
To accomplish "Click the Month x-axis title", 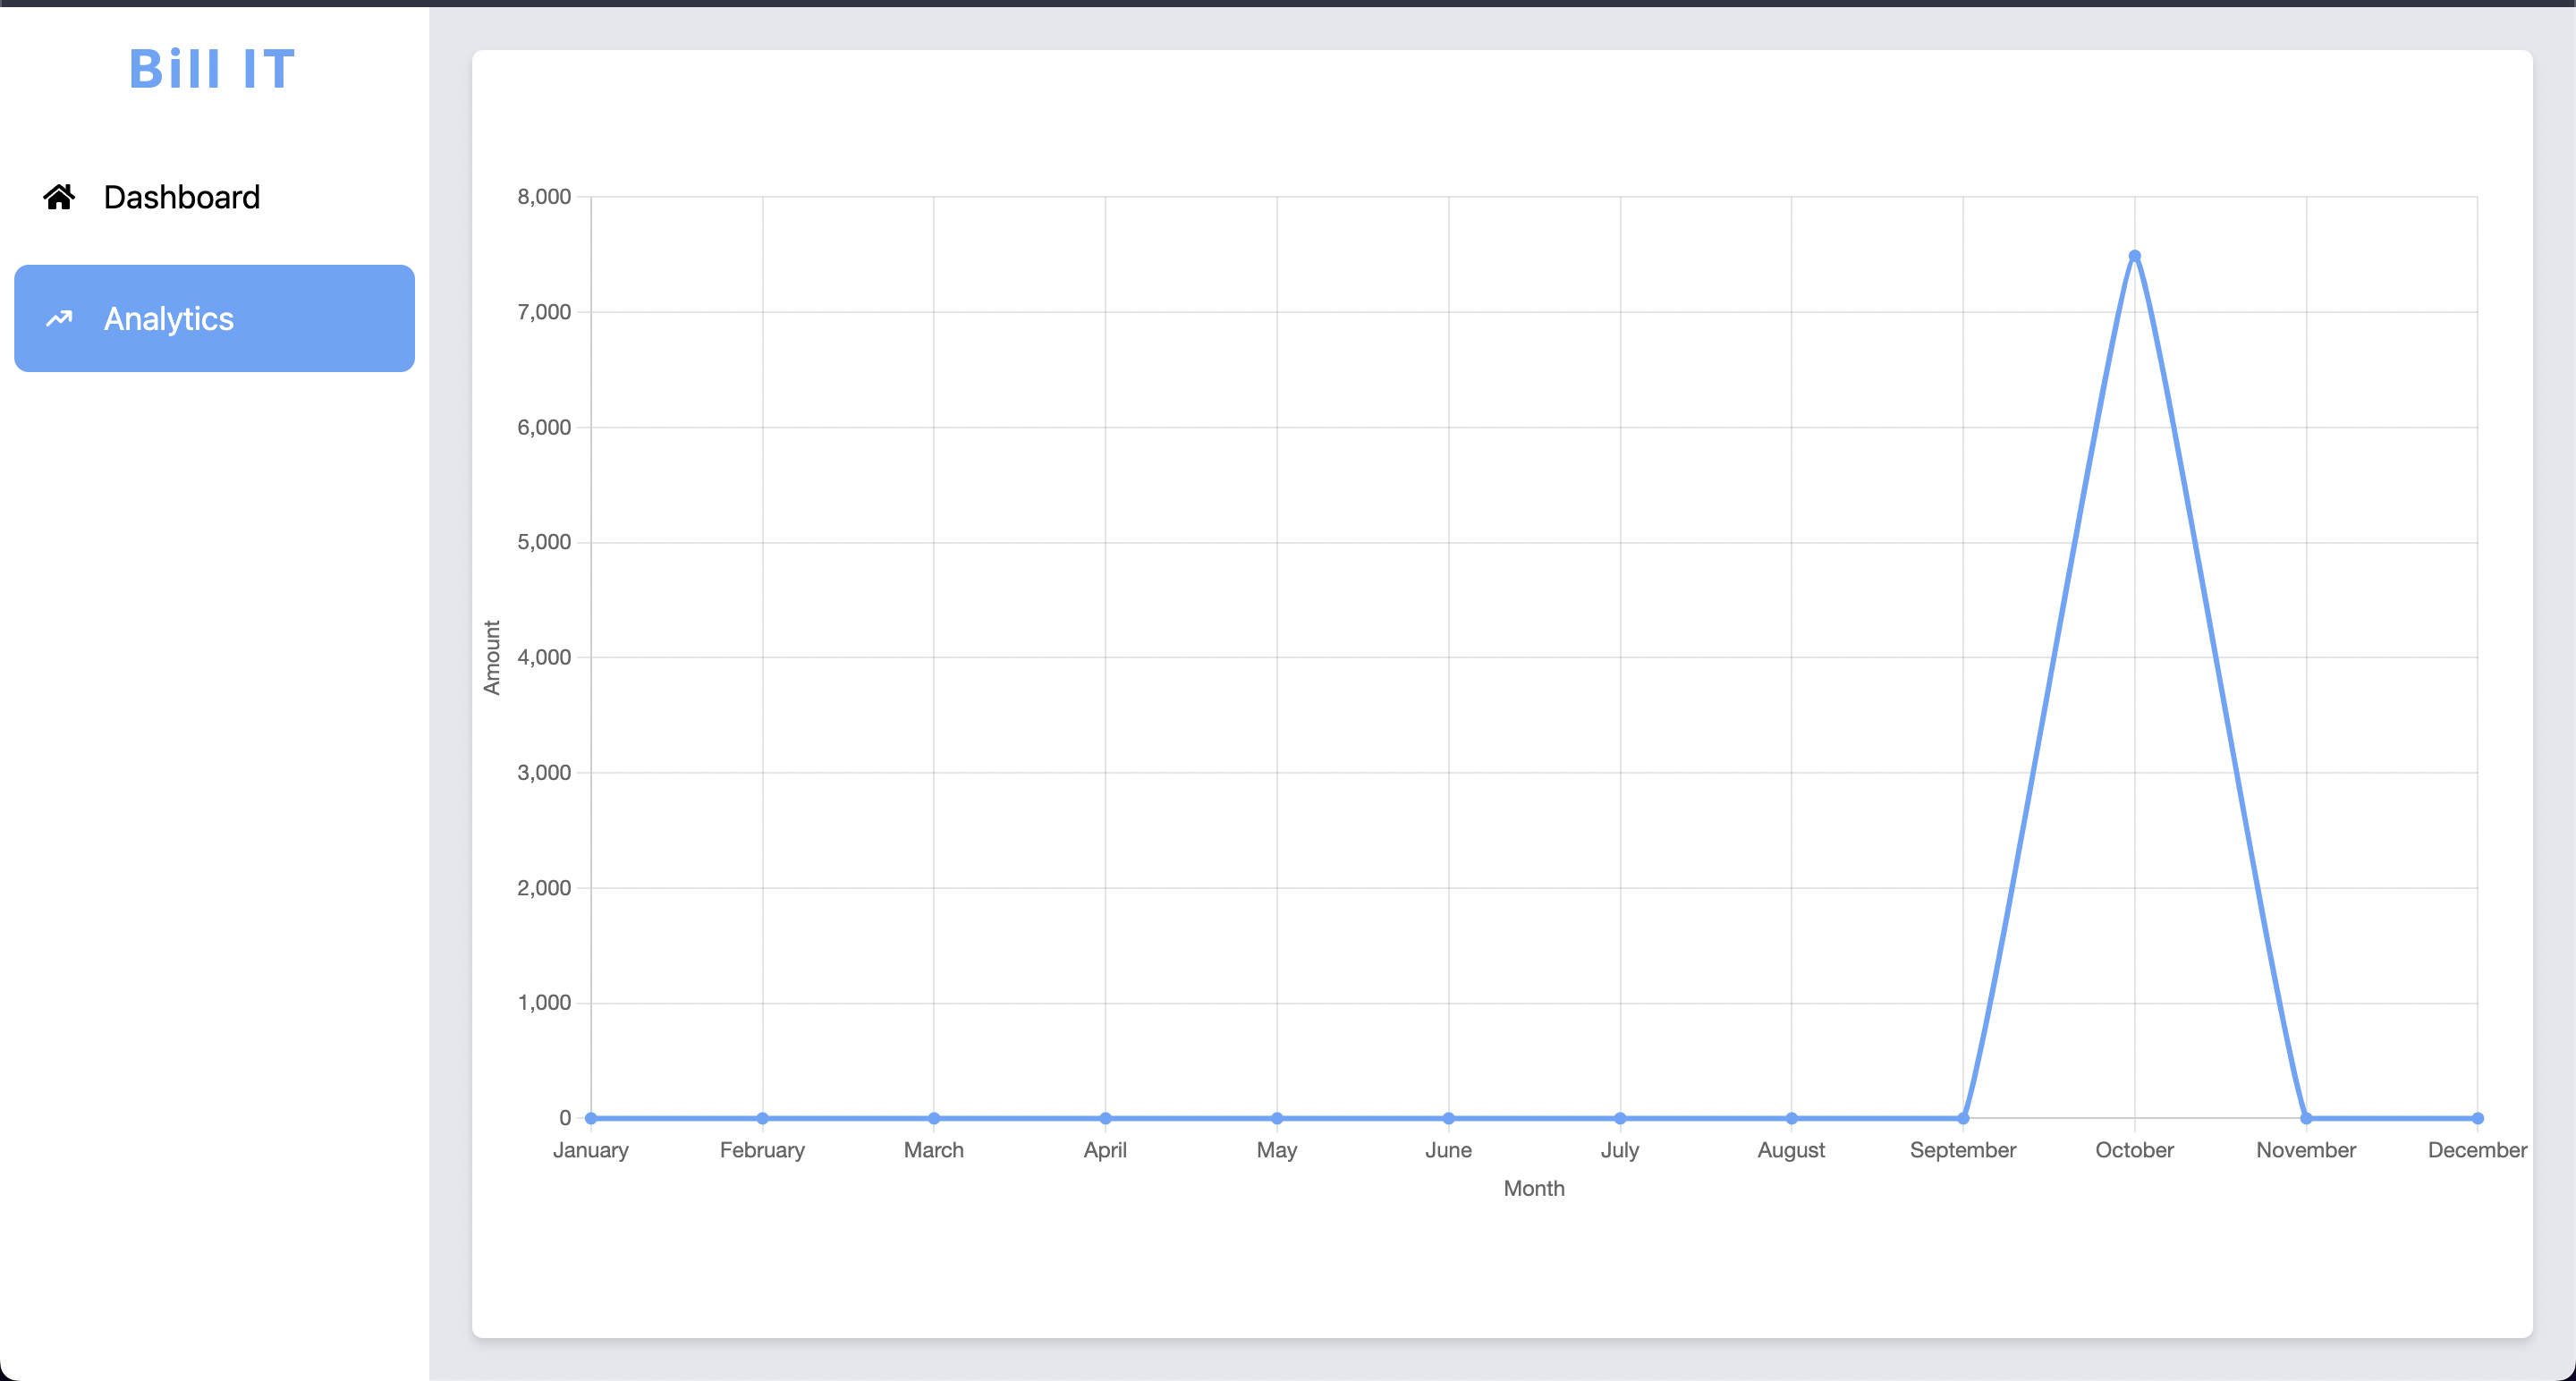I will (1533, 1188).
